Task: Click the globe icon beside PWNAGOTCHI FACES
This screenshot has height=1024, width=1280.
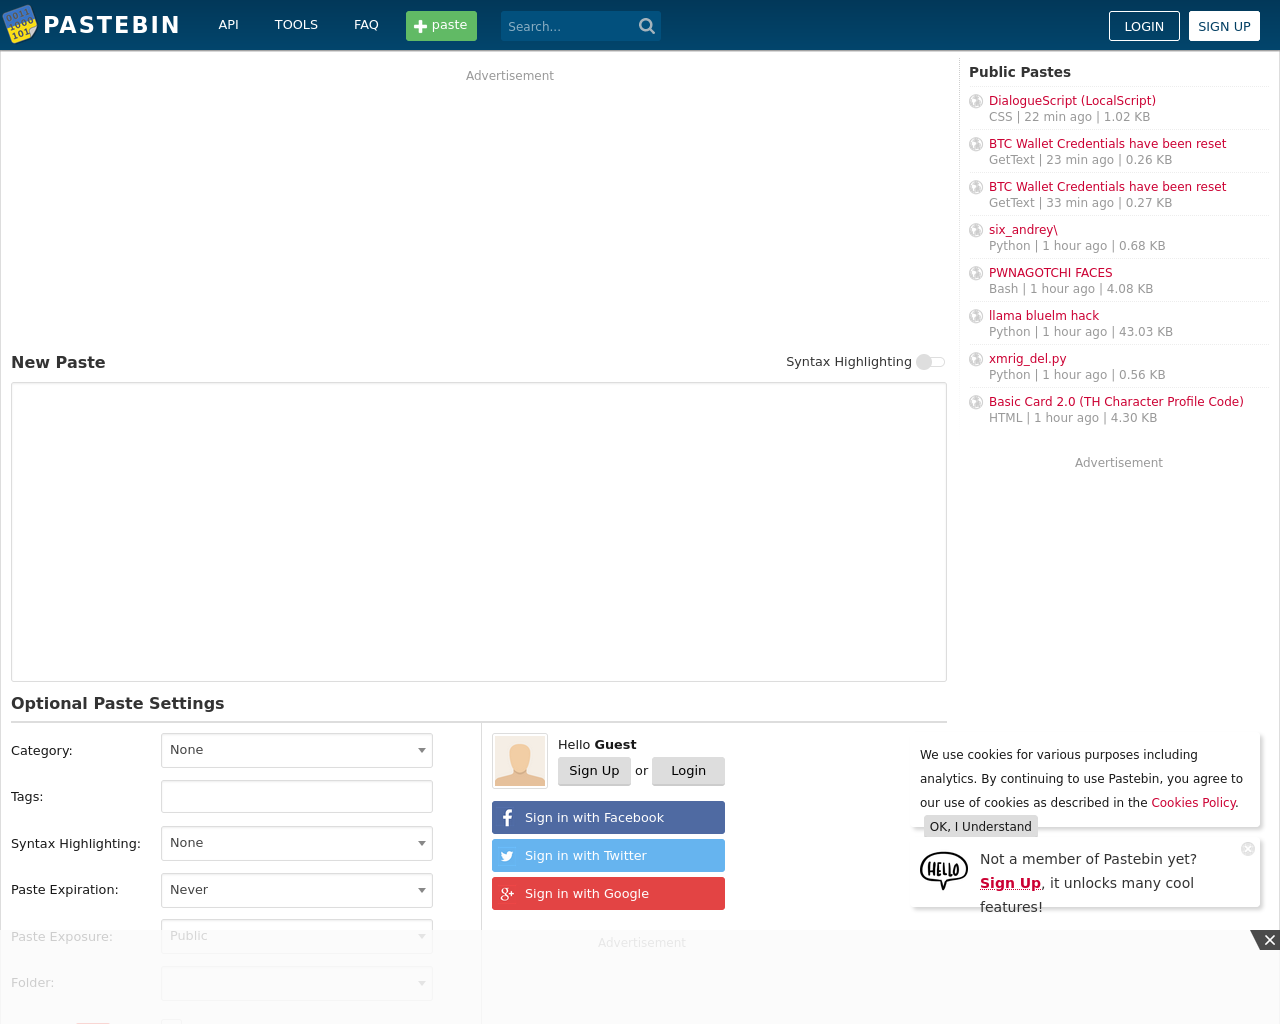Action: tap(976, 273)
